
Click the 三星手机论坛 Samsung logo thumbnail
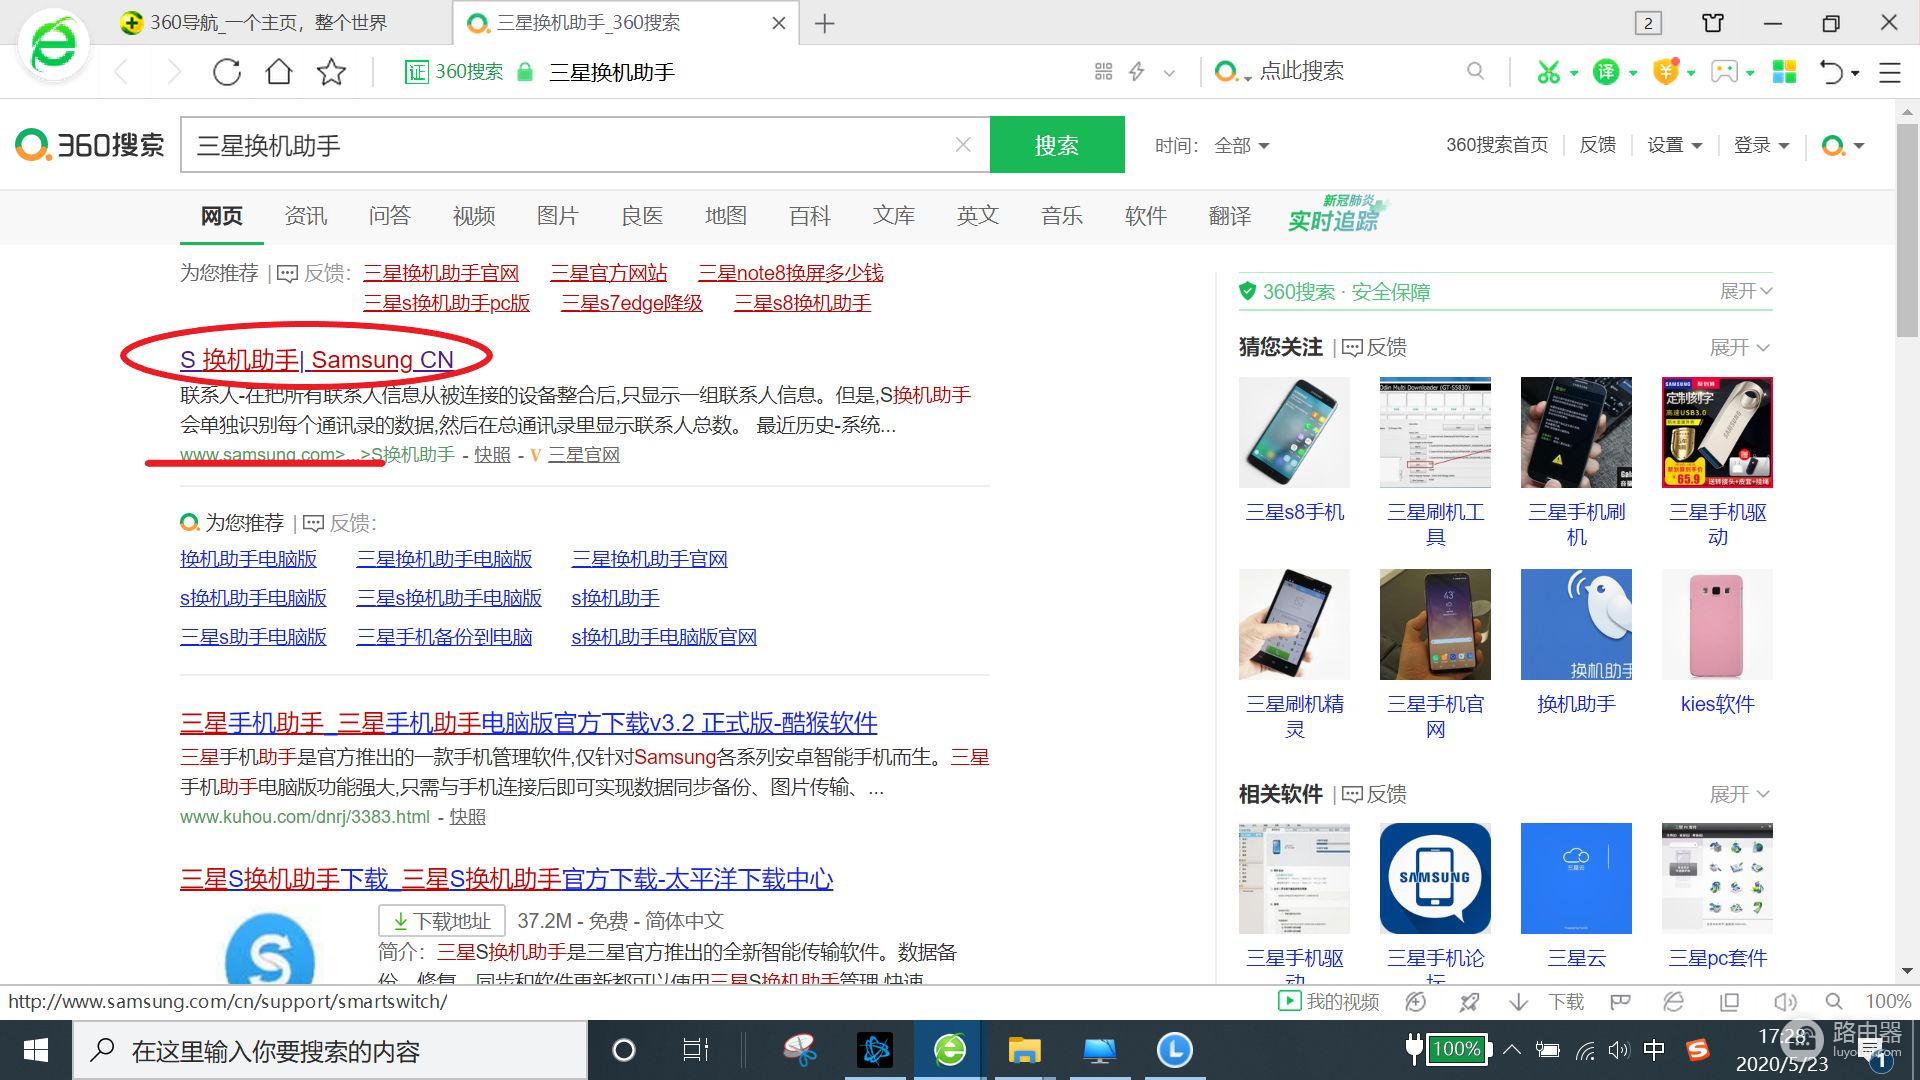tap(1435, 878)
